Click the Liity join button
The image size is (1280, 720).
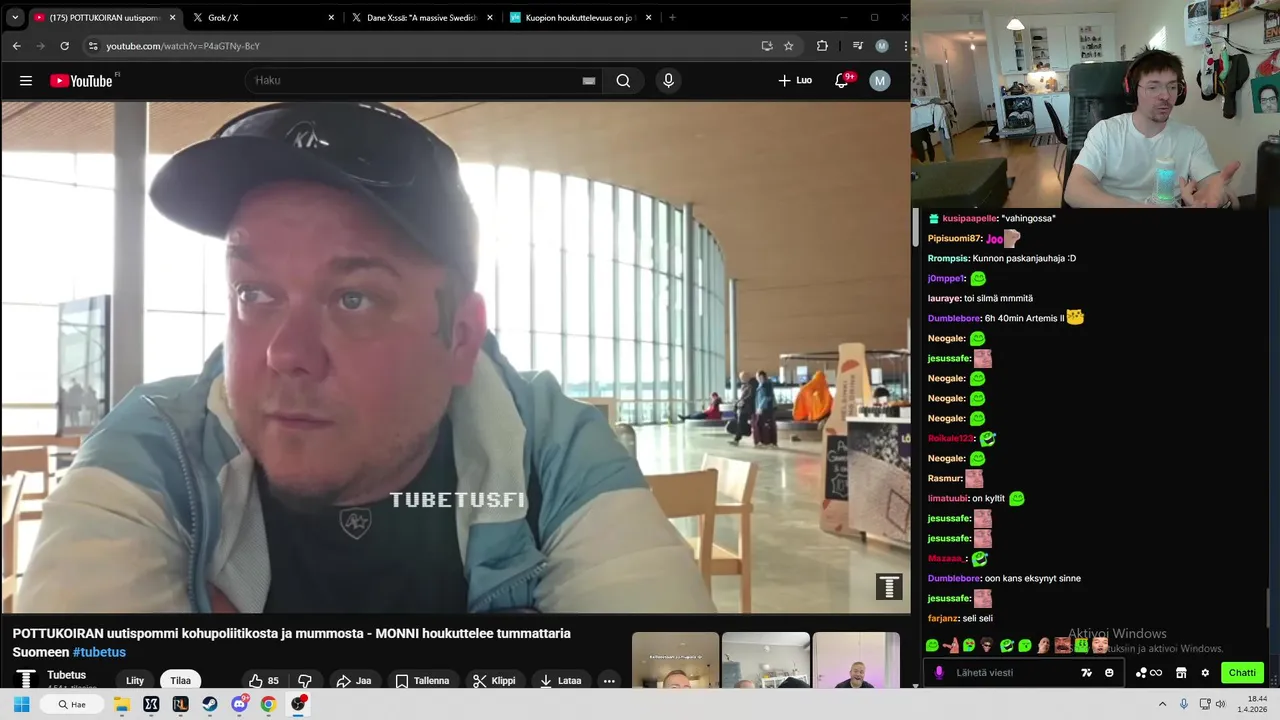click(x=135, y=681)
